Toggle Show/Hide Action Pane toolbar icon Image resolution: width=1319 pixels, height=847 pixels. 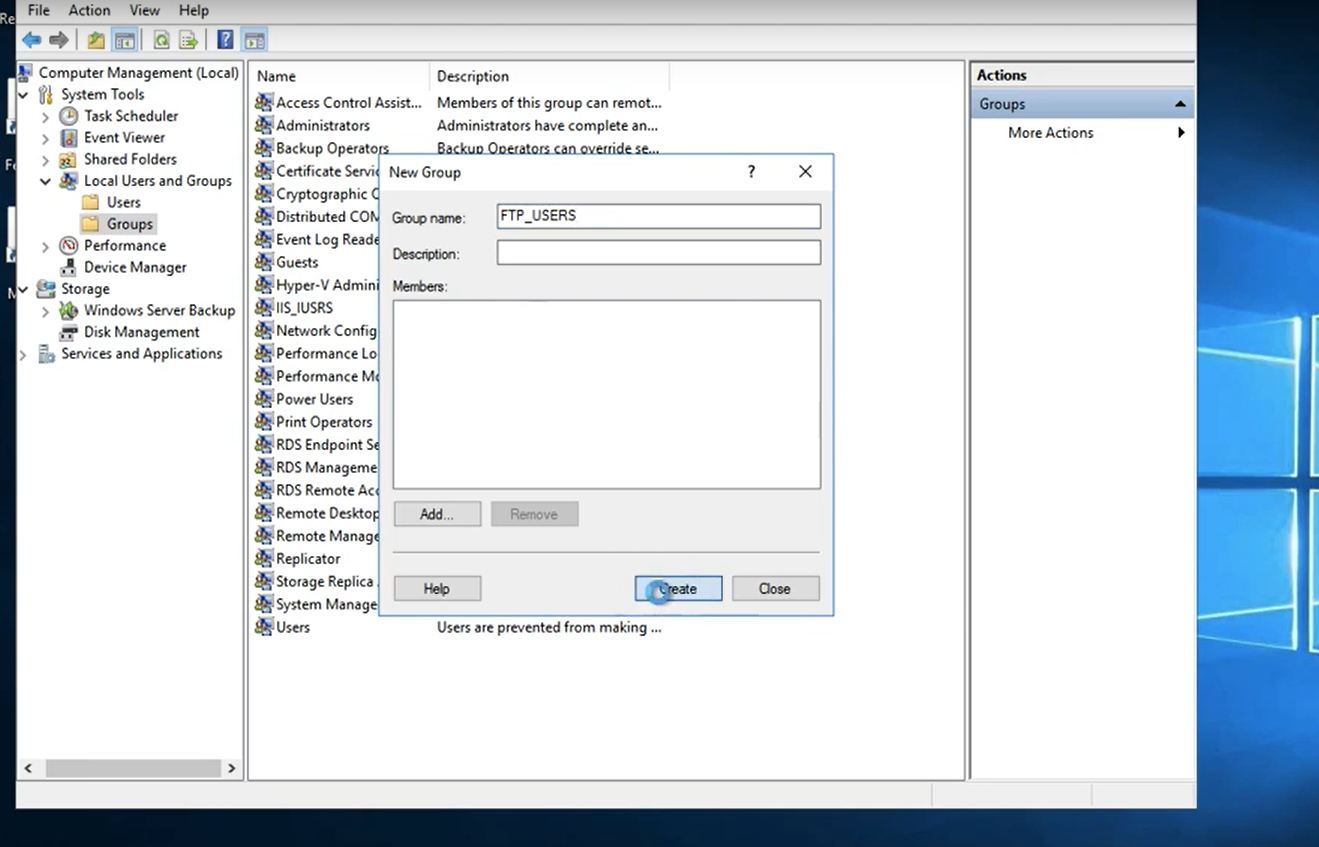tap(255, 40)
